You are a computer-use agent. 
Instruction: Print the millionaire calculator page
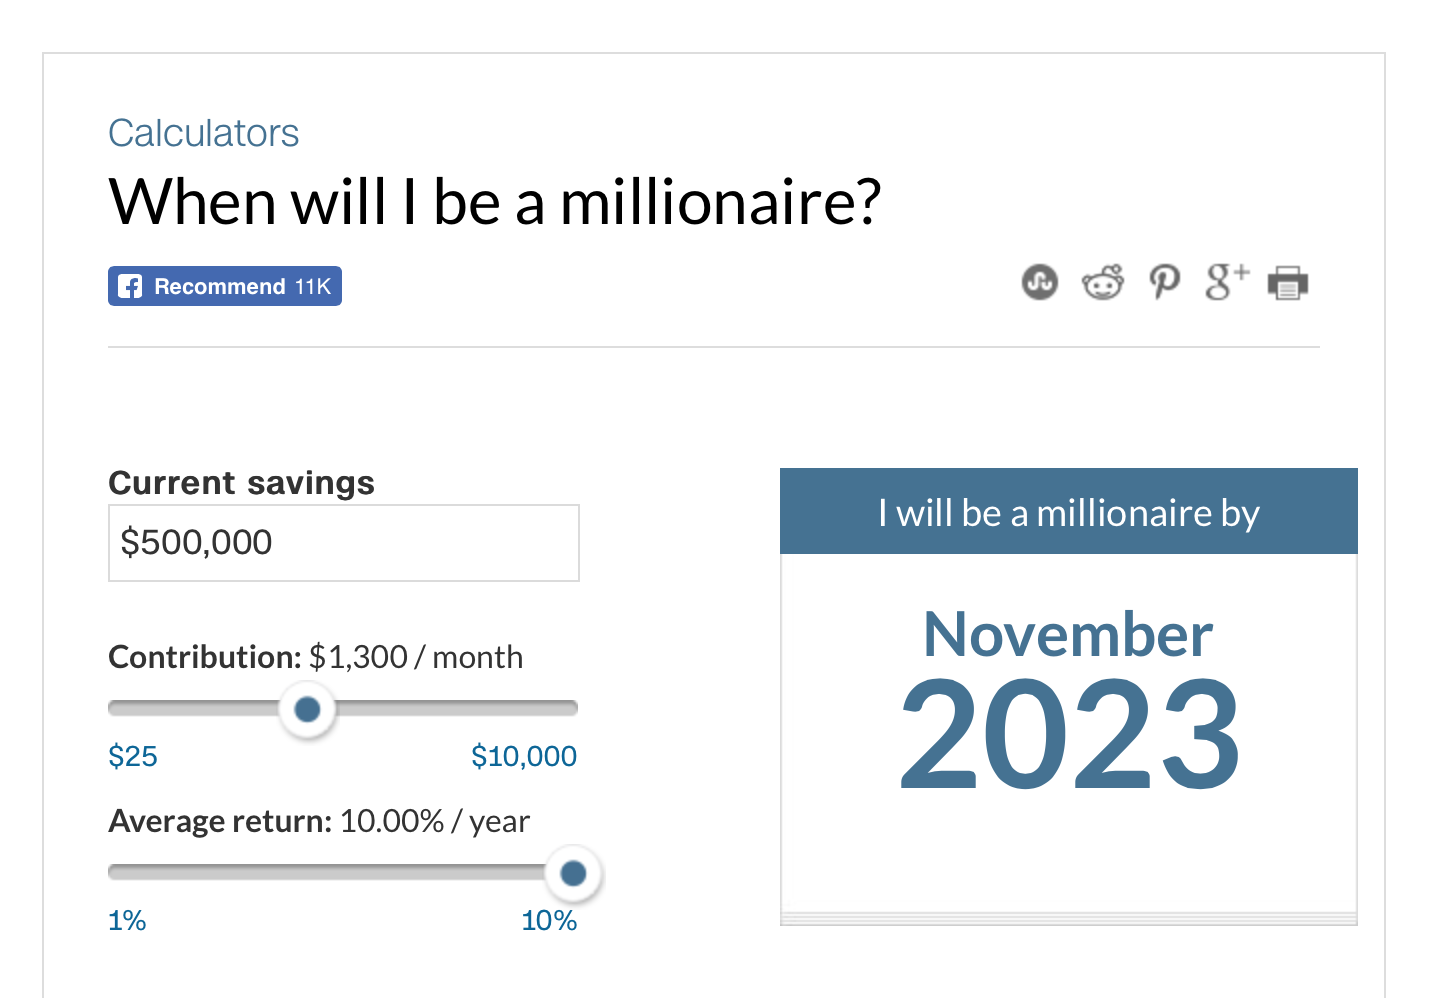[x=1288, y=283]
